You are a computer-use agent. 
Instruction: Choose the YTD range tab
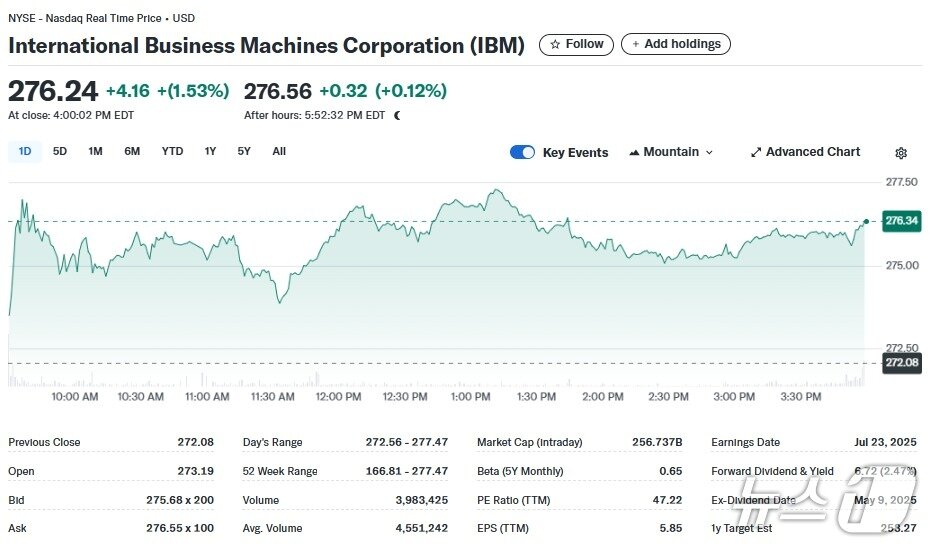[172, 151]
